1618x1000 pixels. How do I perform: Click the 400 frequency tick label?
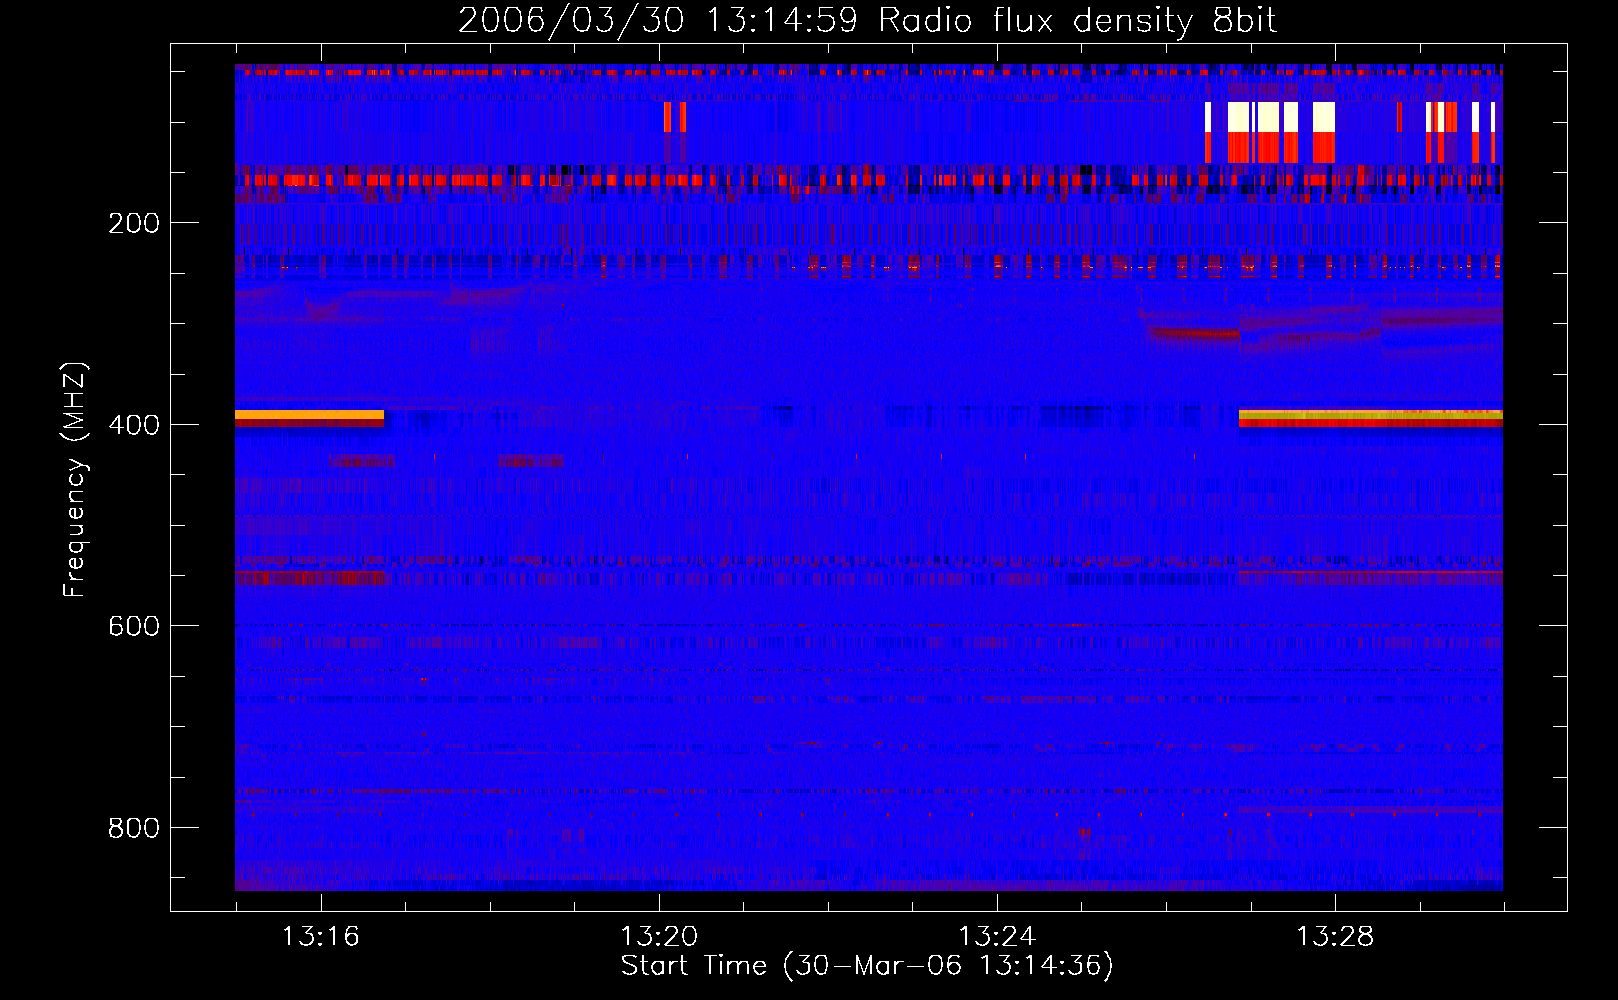[x=134, y=425]
